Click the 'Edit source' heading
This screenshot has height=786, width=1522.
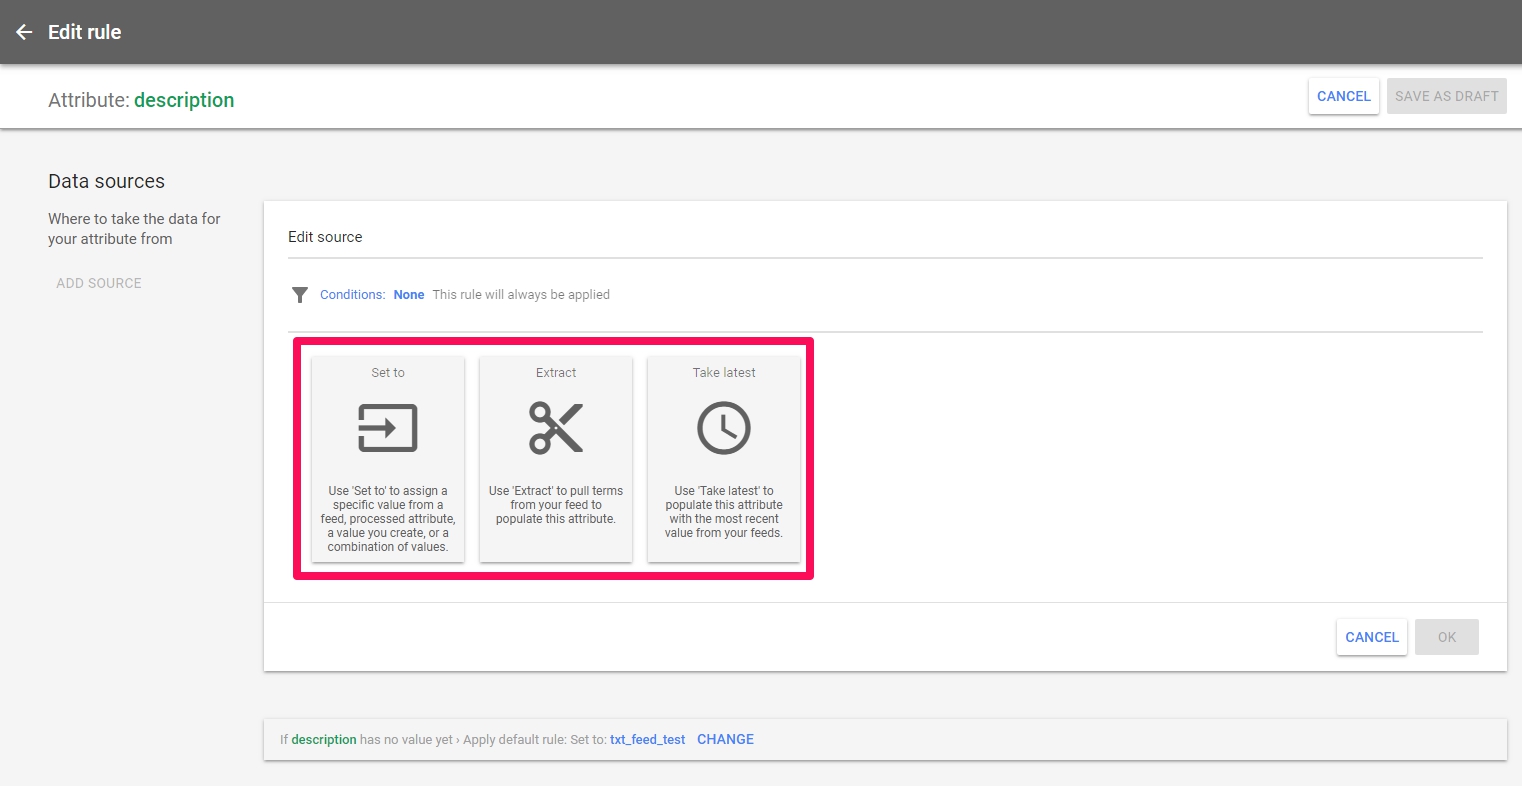pyautogui.click(x=325, y=237)
